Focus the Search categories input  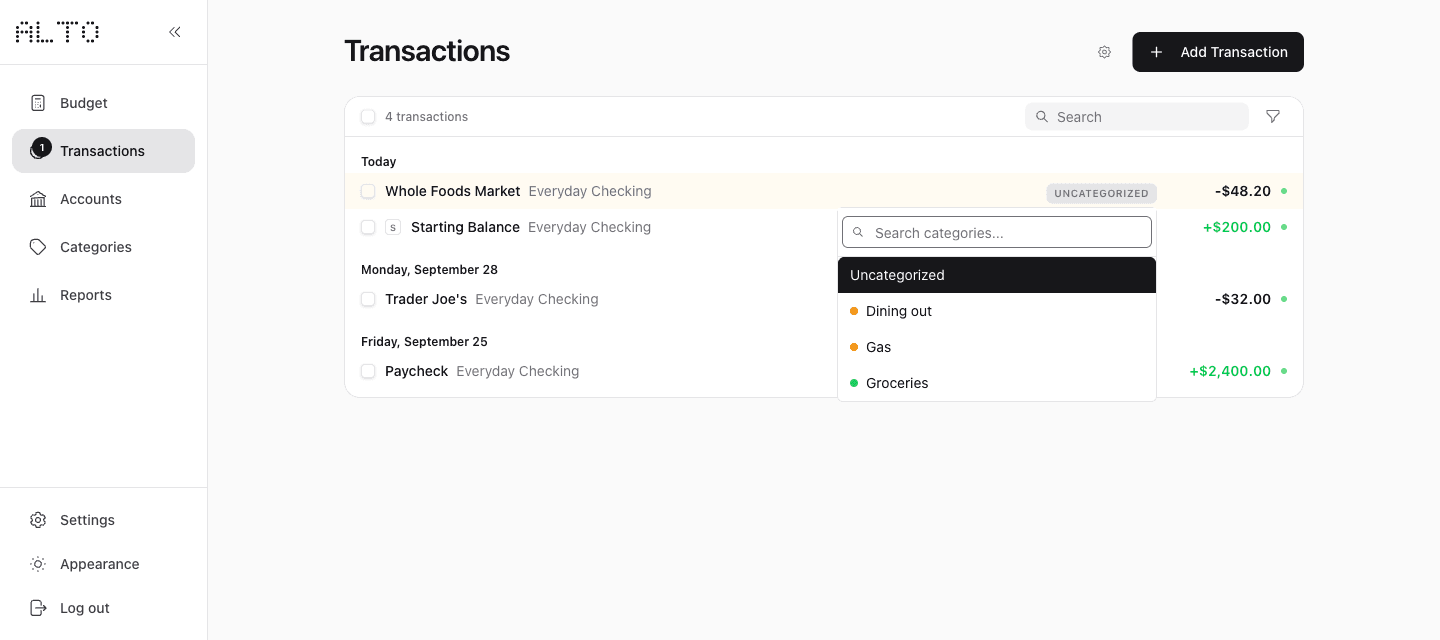coord(997,233)
